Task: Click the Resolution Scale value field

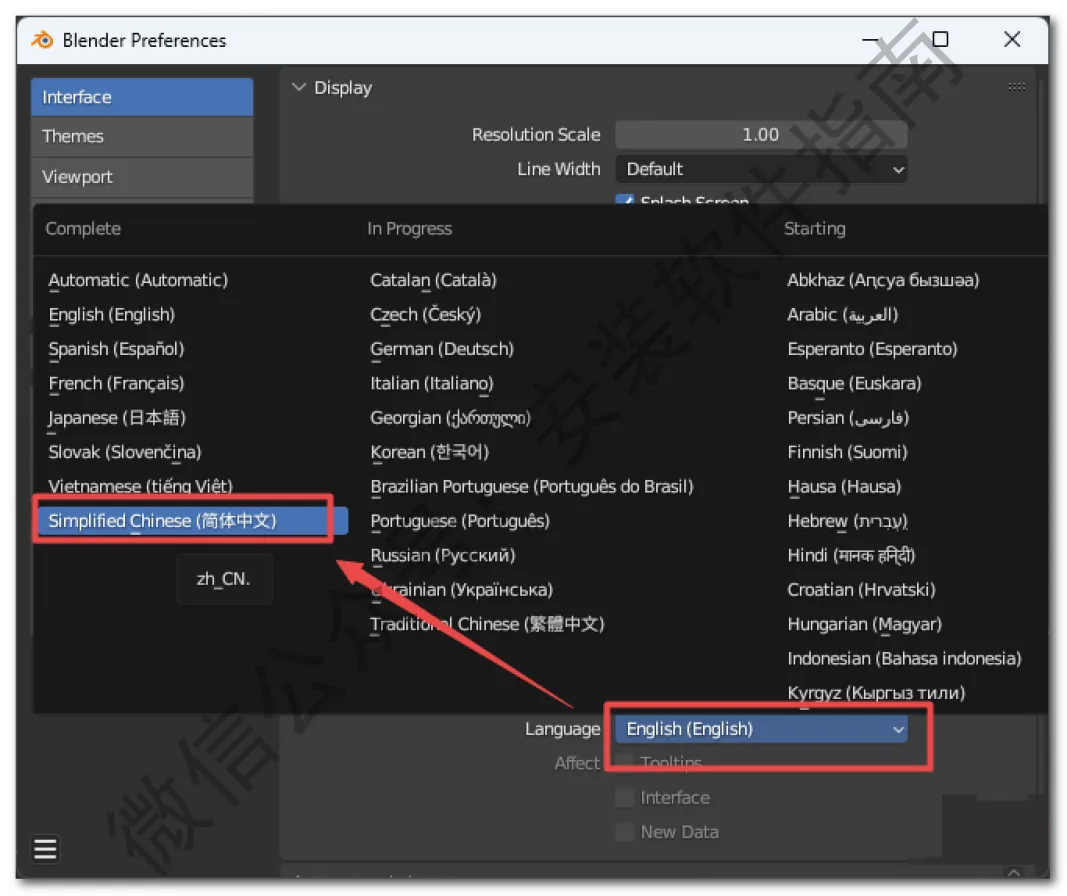Action: point(761,135)
